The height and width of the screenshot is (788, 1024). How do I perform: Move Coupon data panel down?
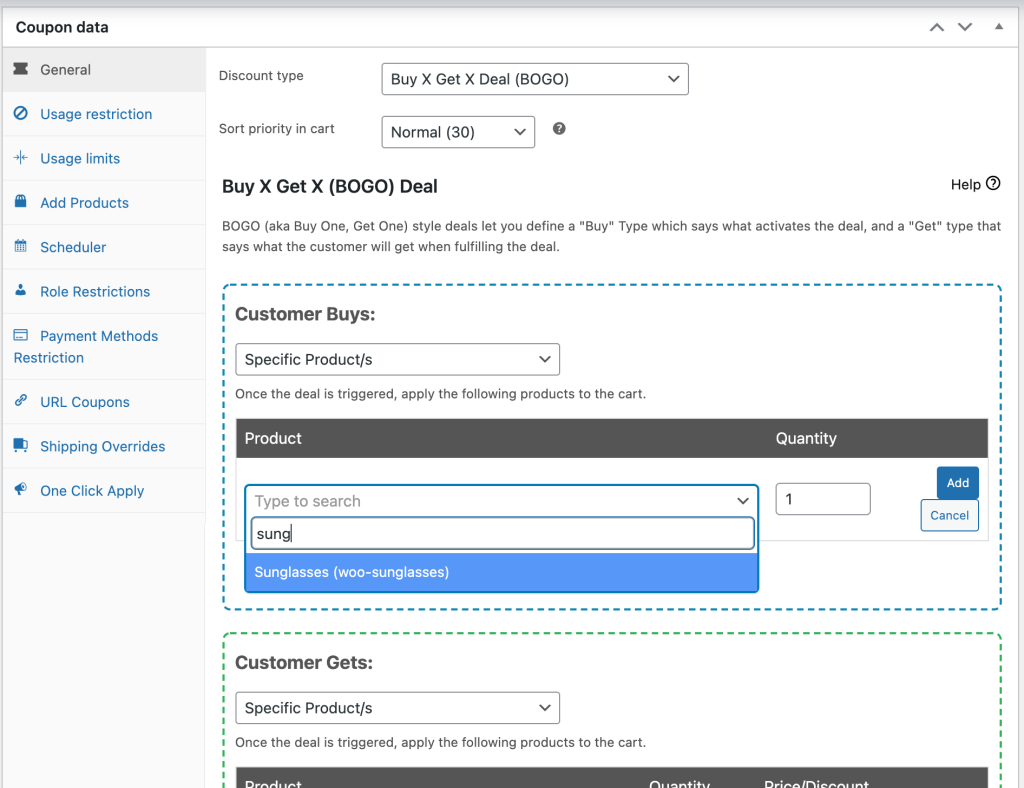(x=965, y=27)
